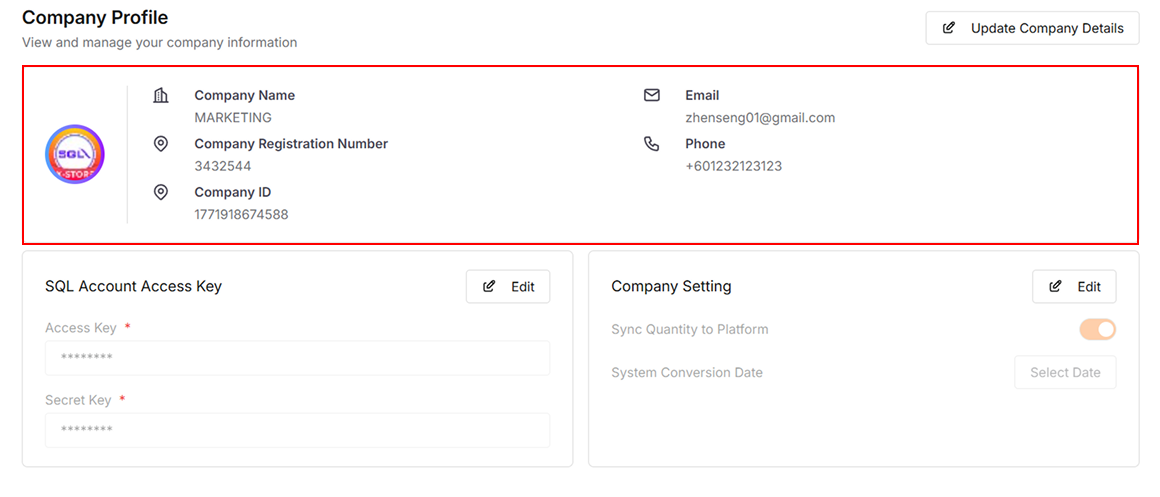
Task: Click the System Conversion Date label
Action: [687, 373]
